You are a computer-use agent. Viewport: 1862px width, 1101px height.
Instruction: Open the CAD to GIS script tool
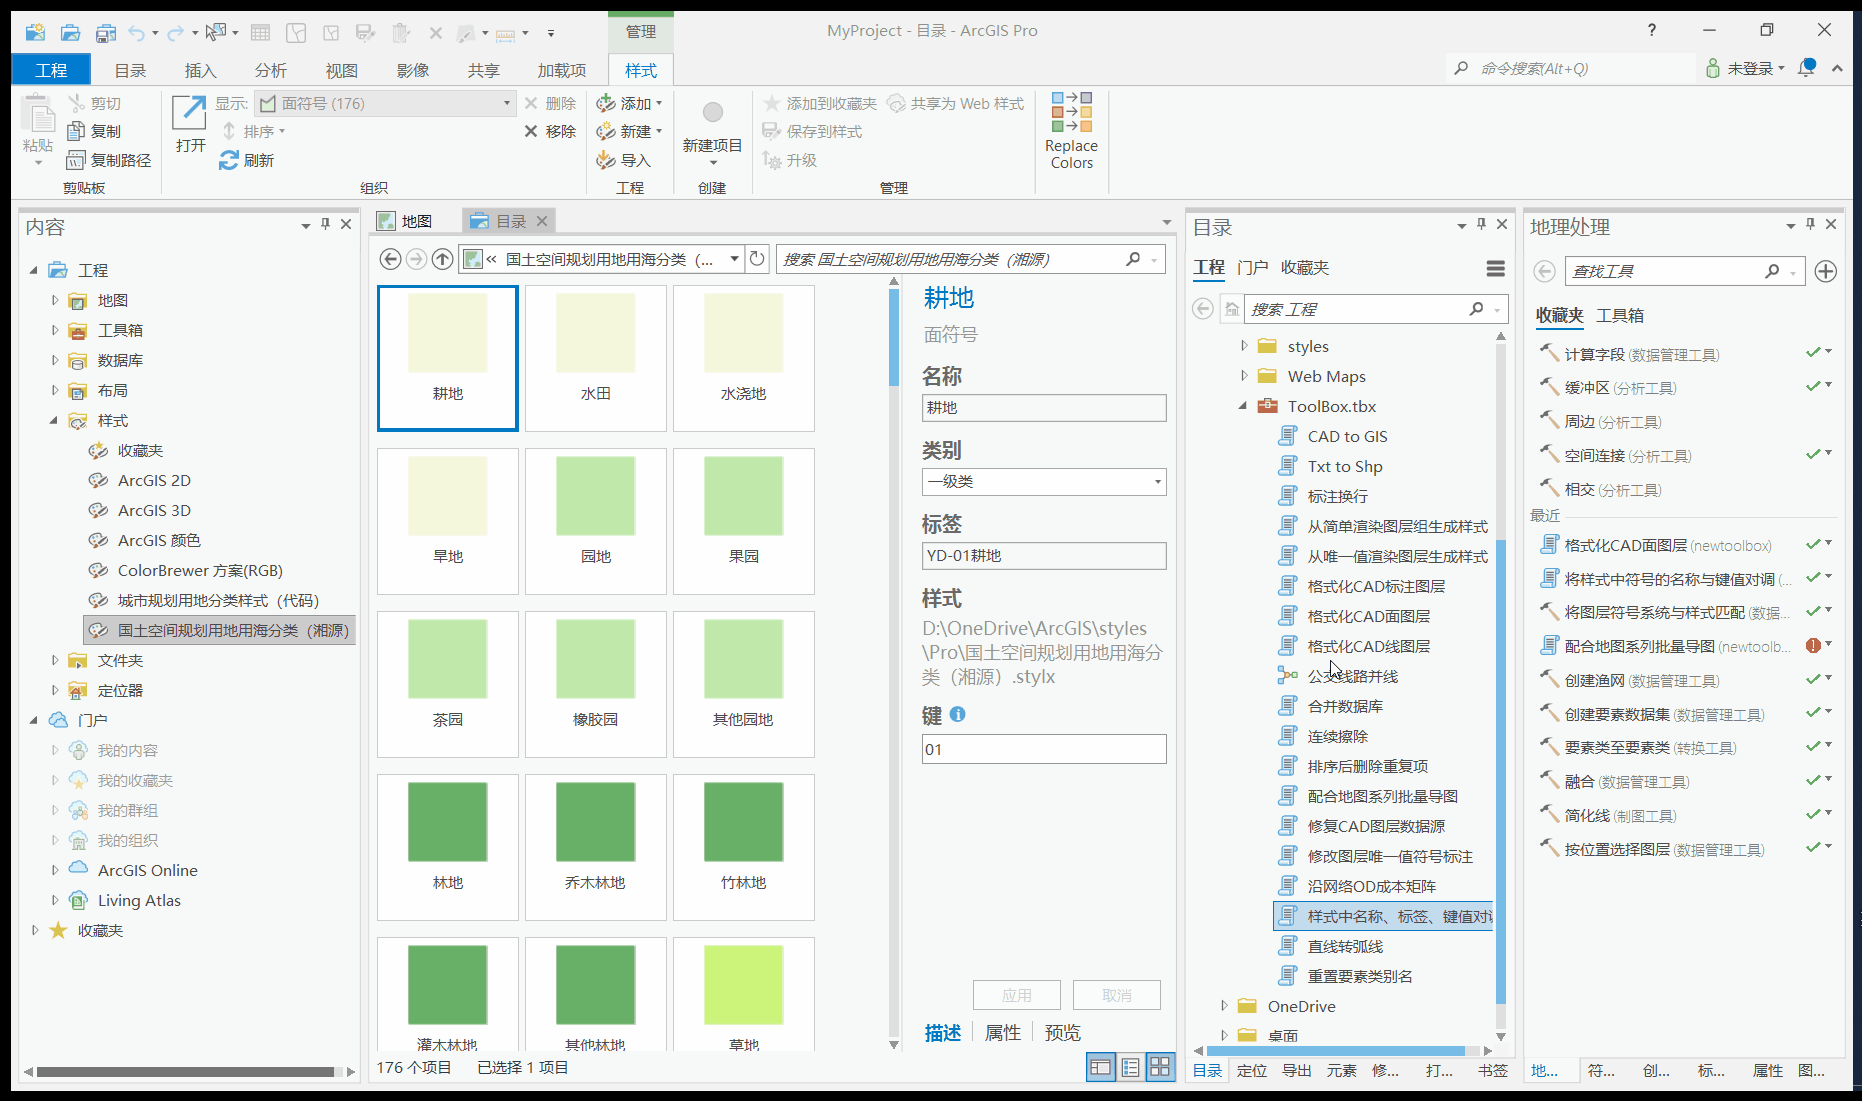pos(1347,436)
